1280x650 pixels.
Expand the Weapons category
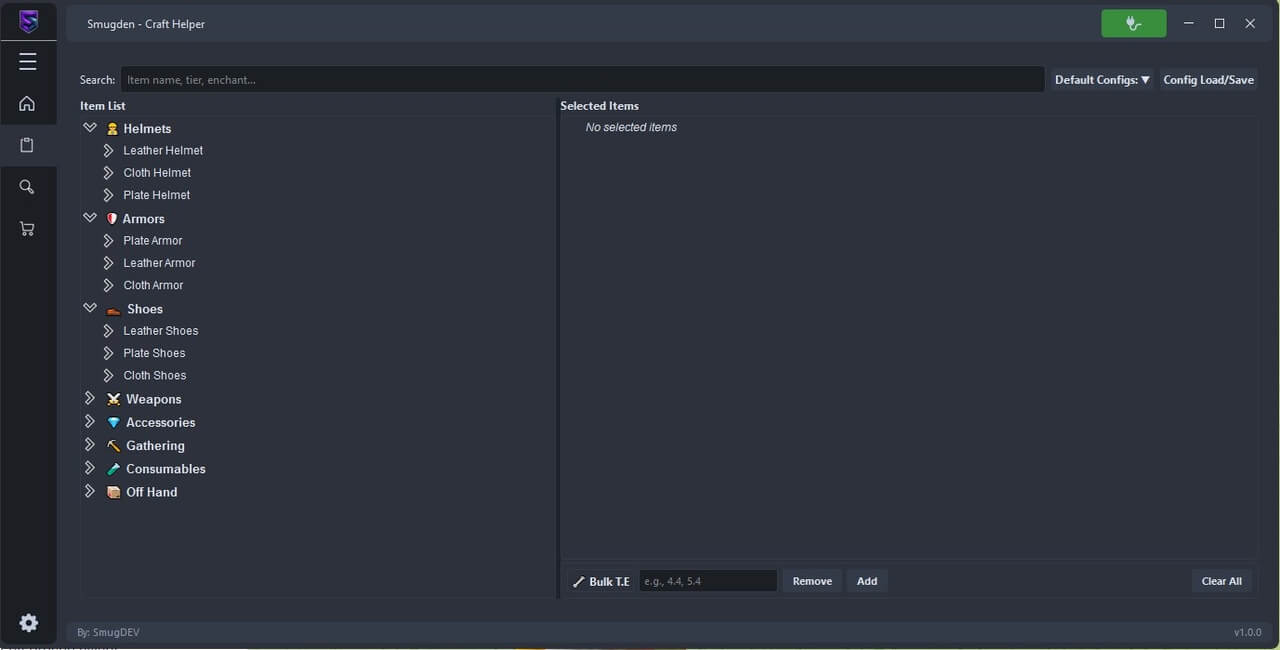click(90, 399)
